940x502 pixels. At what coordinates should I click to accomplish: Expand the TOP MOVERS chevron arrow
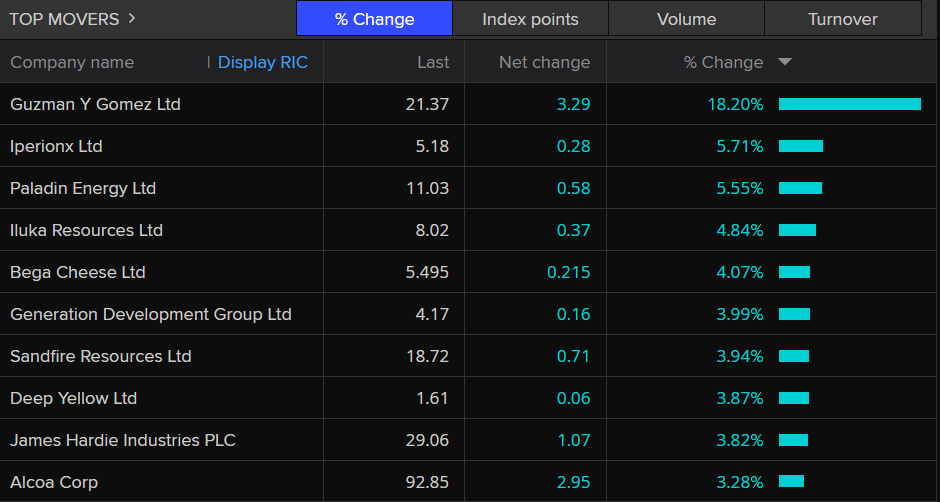pyautogui.click(x=132, y=19)
